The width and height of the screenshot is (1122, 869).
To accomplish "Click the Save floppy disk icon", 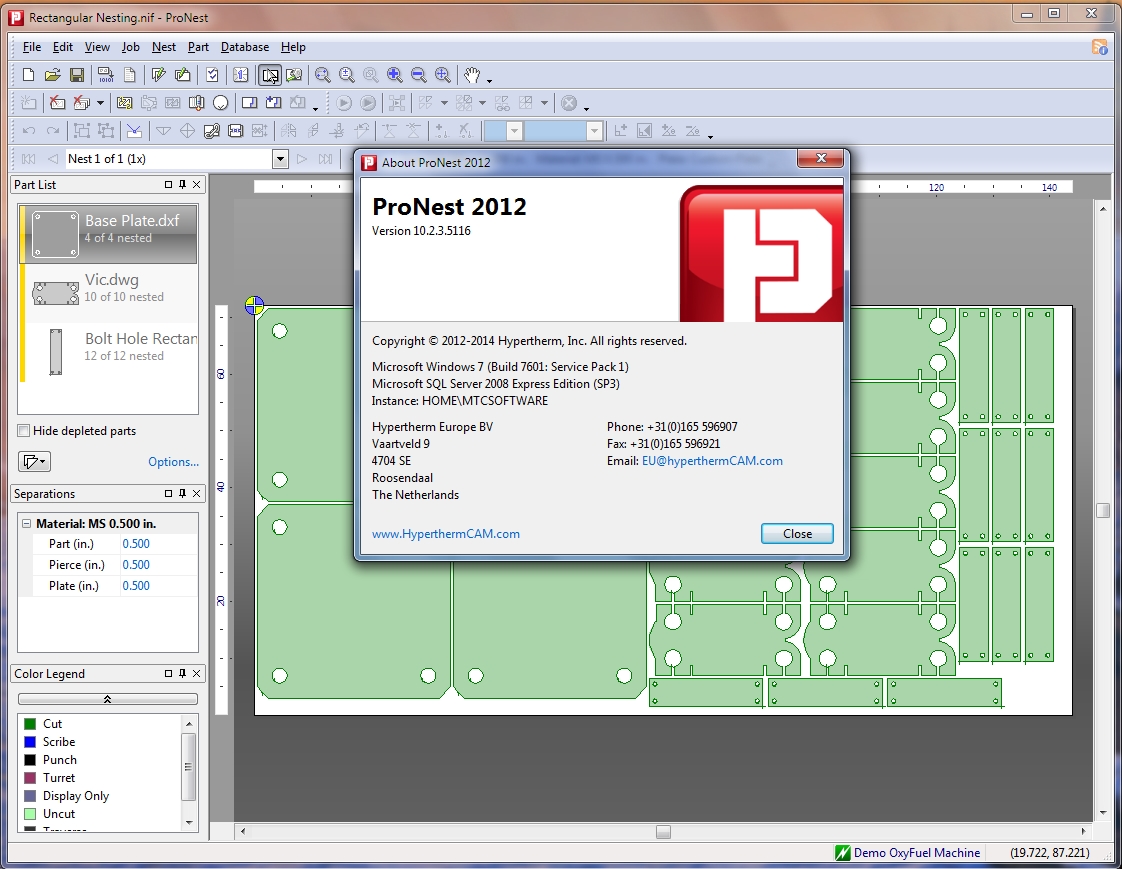I will (77, 75).
